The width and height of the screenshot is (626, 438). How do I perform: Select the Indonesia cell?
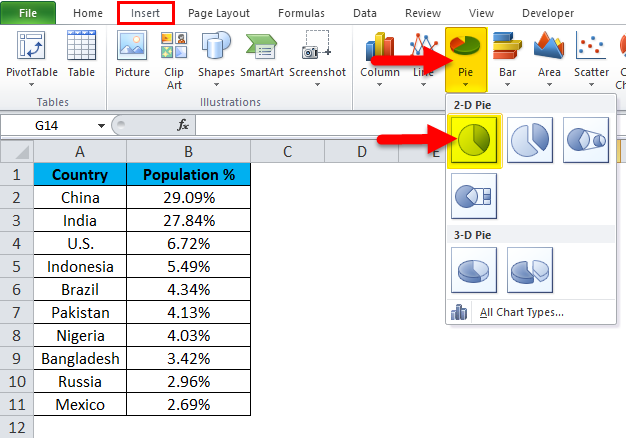(x=80, y=266)
